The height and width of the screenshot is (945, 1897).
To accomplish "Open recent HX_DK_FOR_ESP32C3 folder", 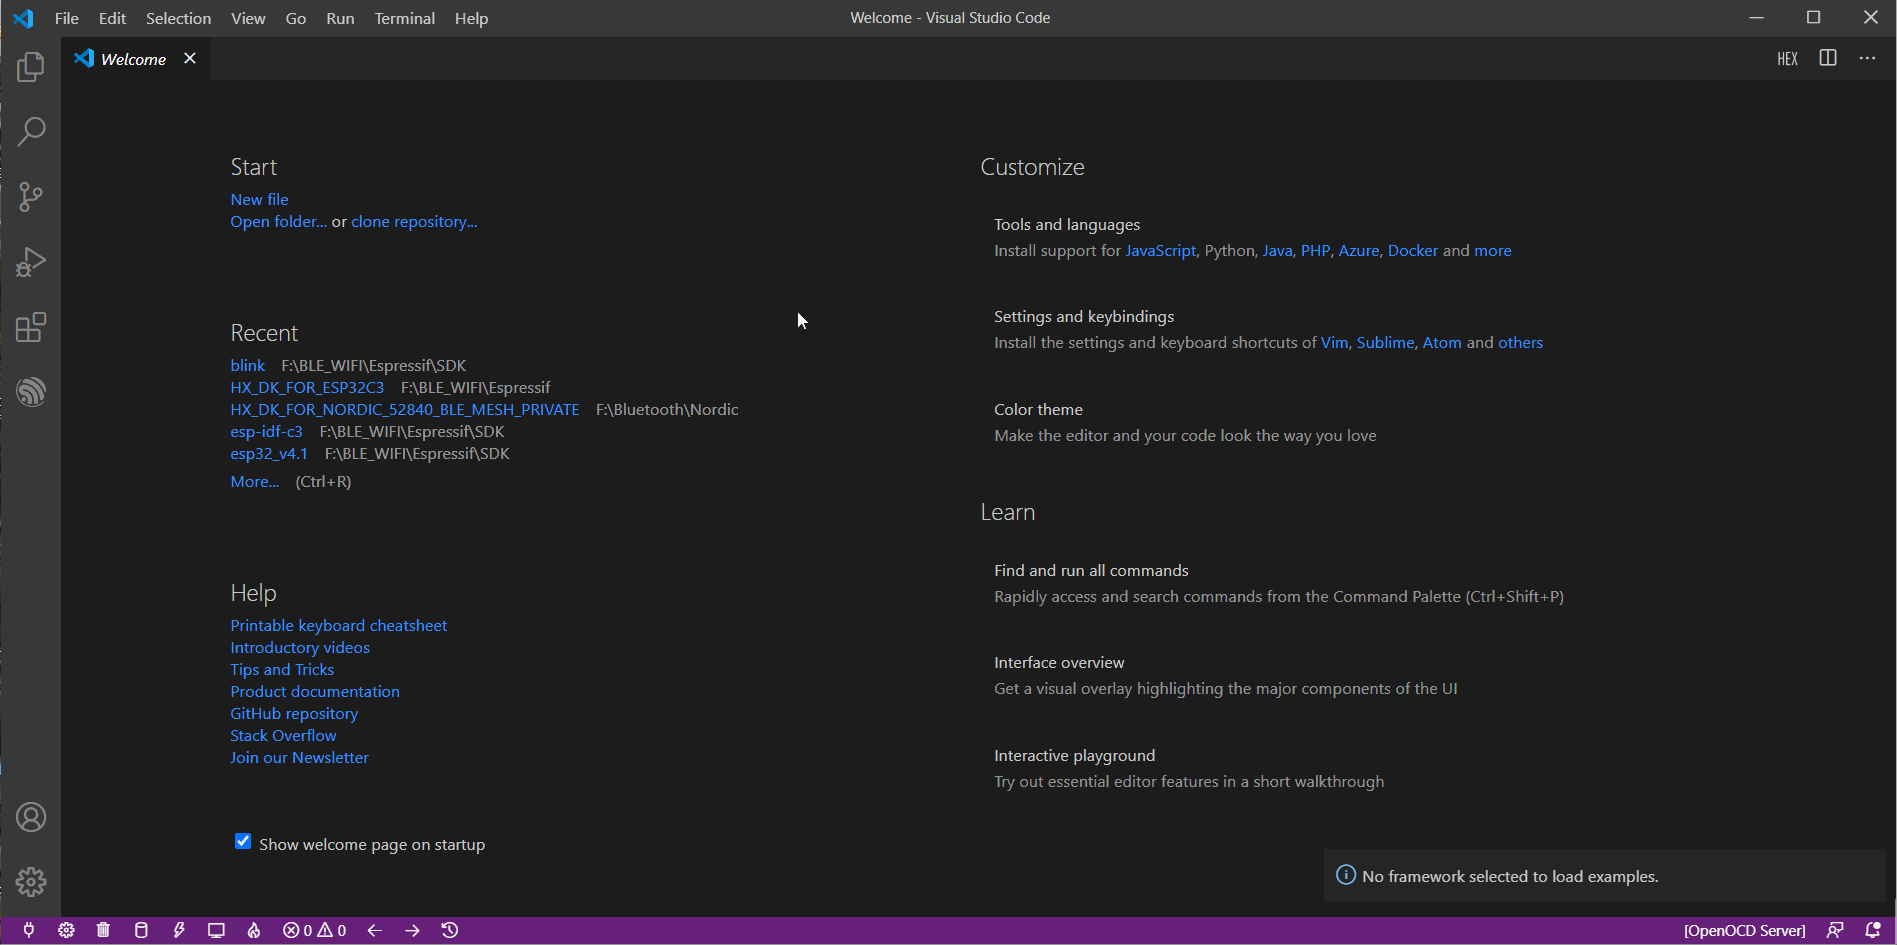I will tap(307, 387).
